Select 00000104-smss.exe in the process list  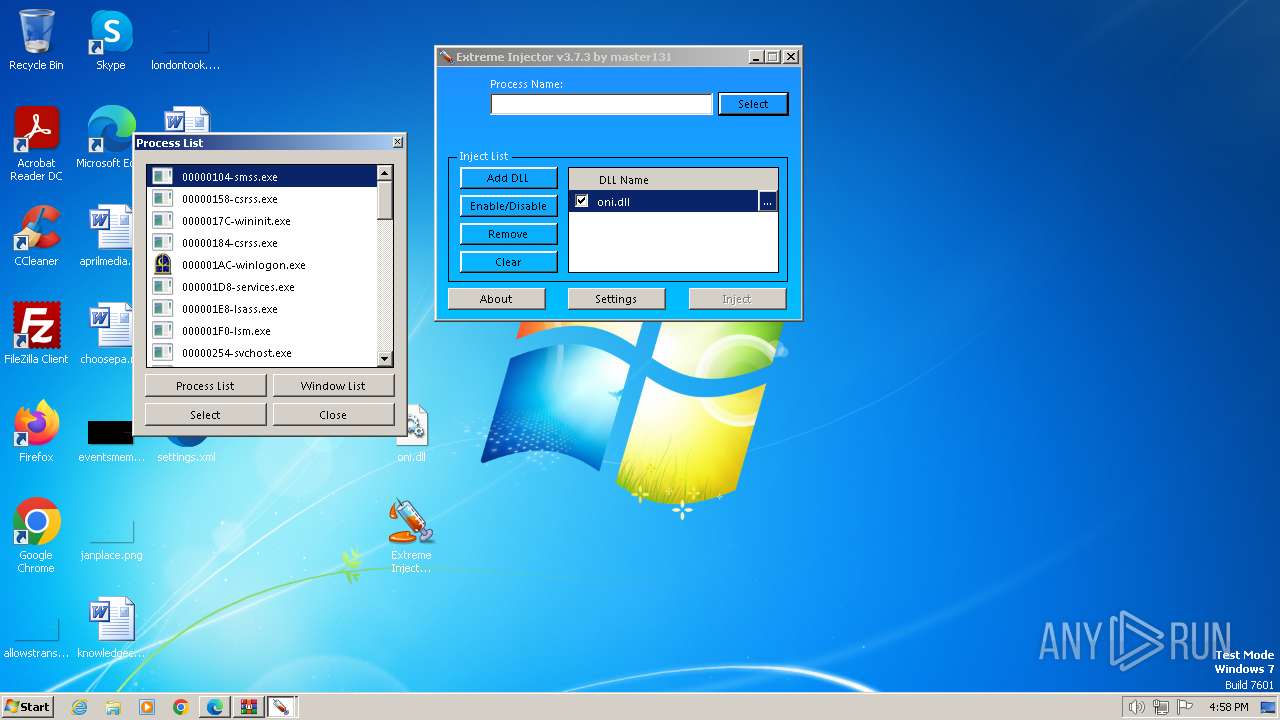click(262, 177)
